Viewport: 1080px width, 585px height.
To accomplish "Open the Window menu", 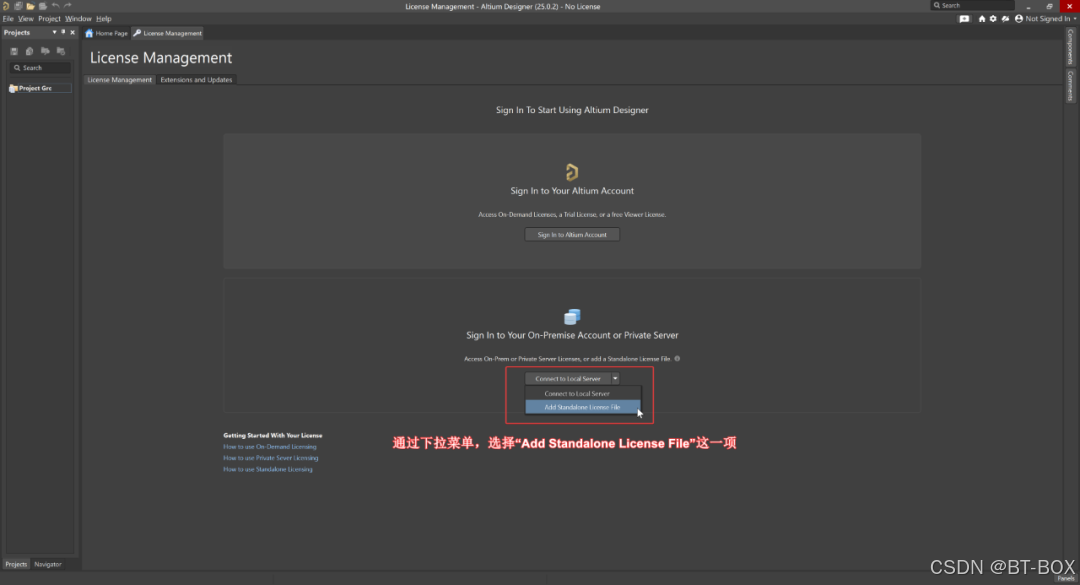I will 78,19.
